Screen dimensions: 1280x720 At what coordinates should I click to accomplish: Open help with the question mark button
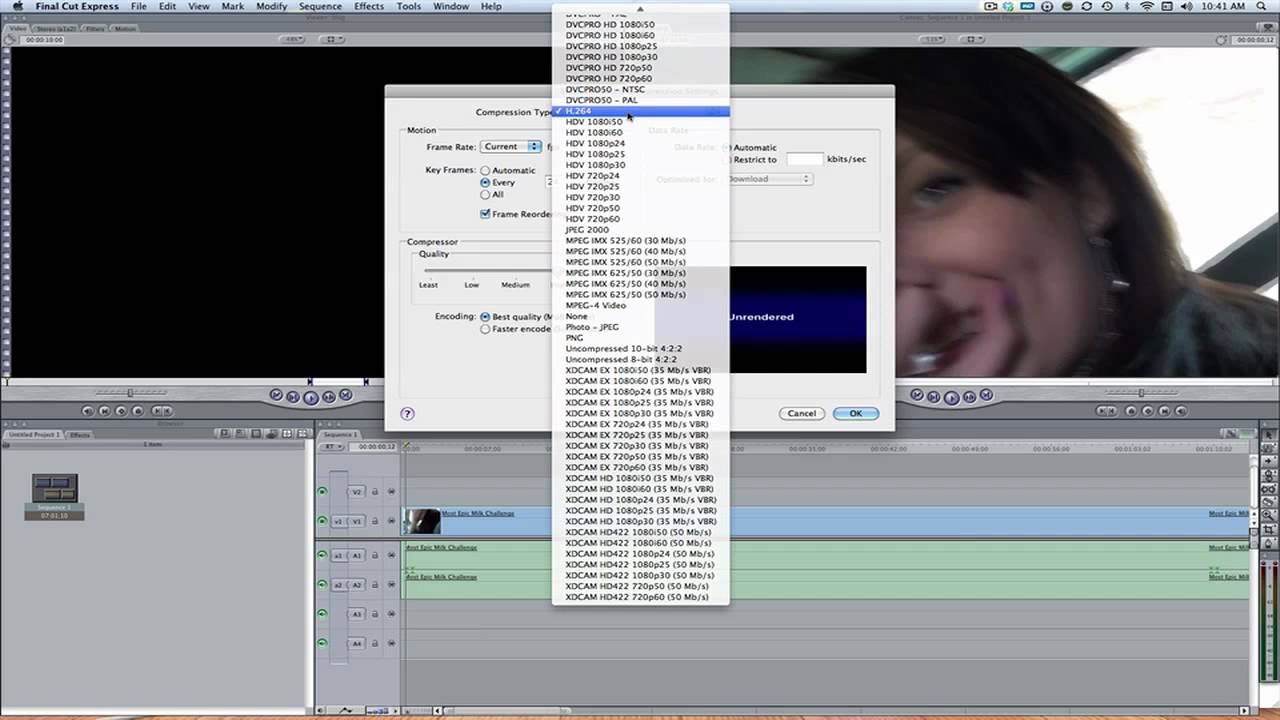(407, 413)
